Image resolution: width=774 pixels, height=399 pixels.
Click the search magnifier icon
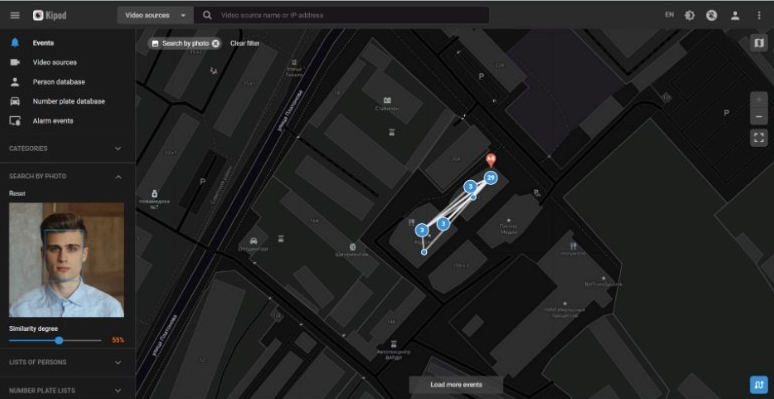point(207,15)
